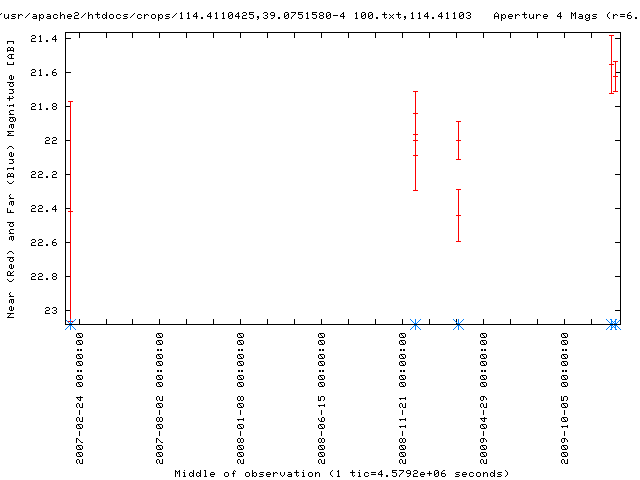Click the 2009-10-05 00:00:00 date label

[x=564, y=398]
